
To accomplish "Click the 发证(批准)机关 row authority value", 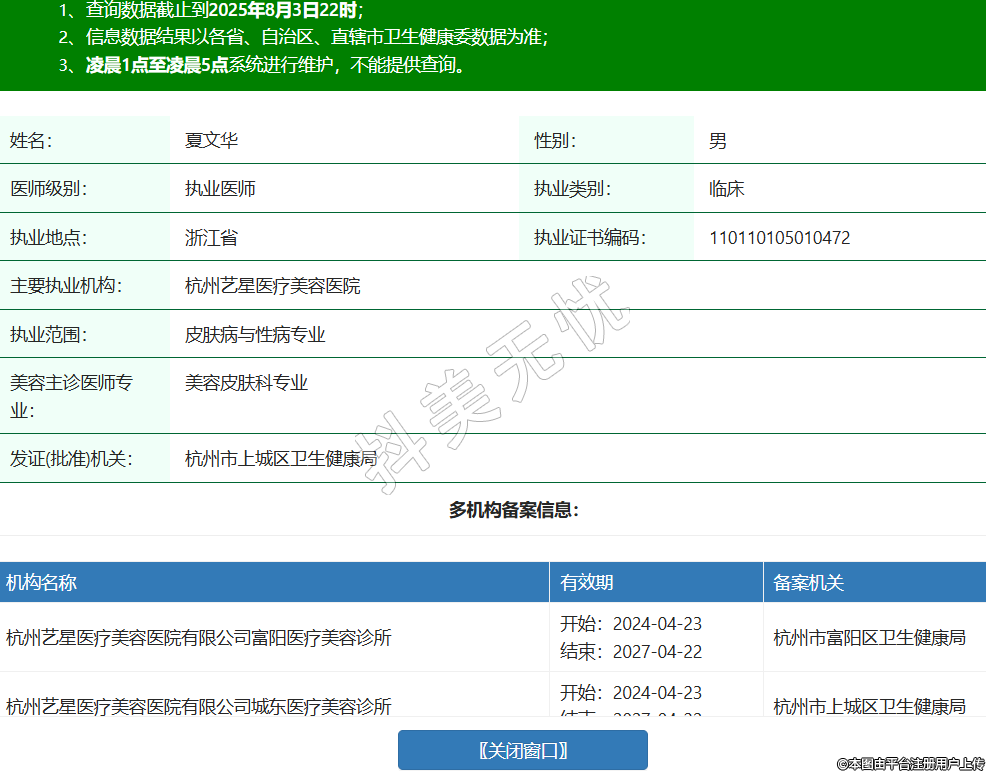I will (280, 459).
